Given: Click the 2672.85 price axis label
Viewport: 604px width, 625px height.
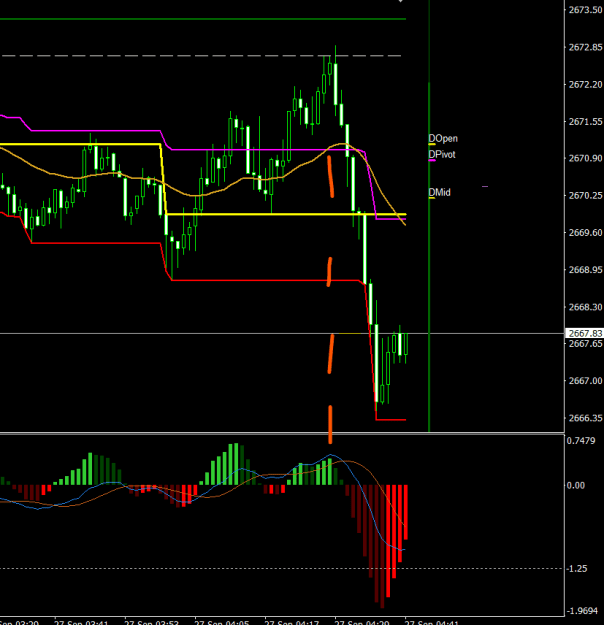Looking at the screenshot, I should (585, 47).
